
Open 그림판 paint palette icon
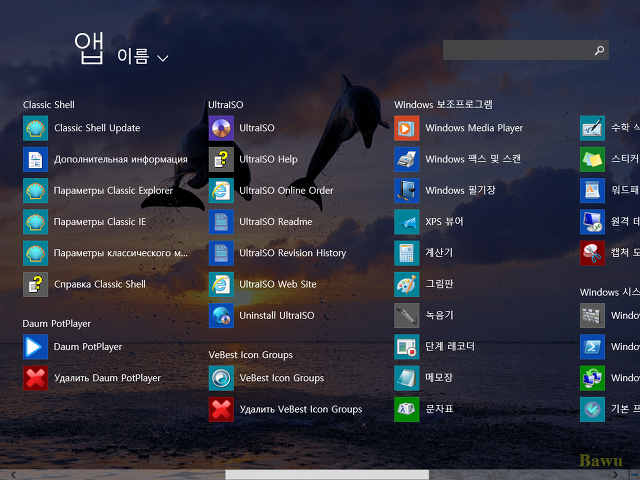coord(407,284)
